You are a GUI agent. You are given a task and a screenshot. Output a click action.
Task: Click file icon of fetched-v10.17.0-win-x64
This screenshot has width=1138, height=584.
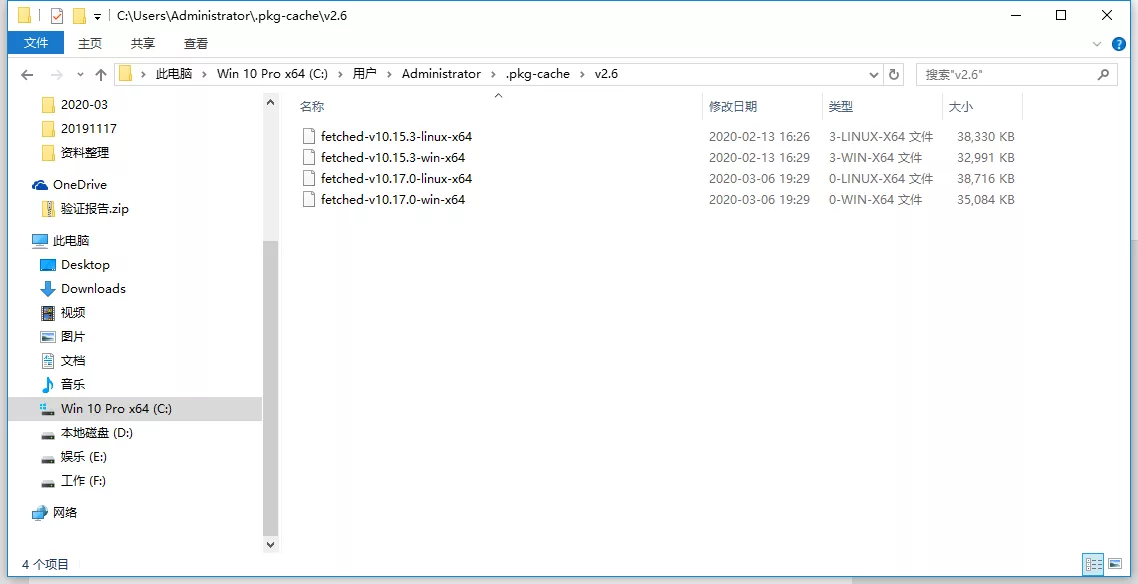point(308,200)
